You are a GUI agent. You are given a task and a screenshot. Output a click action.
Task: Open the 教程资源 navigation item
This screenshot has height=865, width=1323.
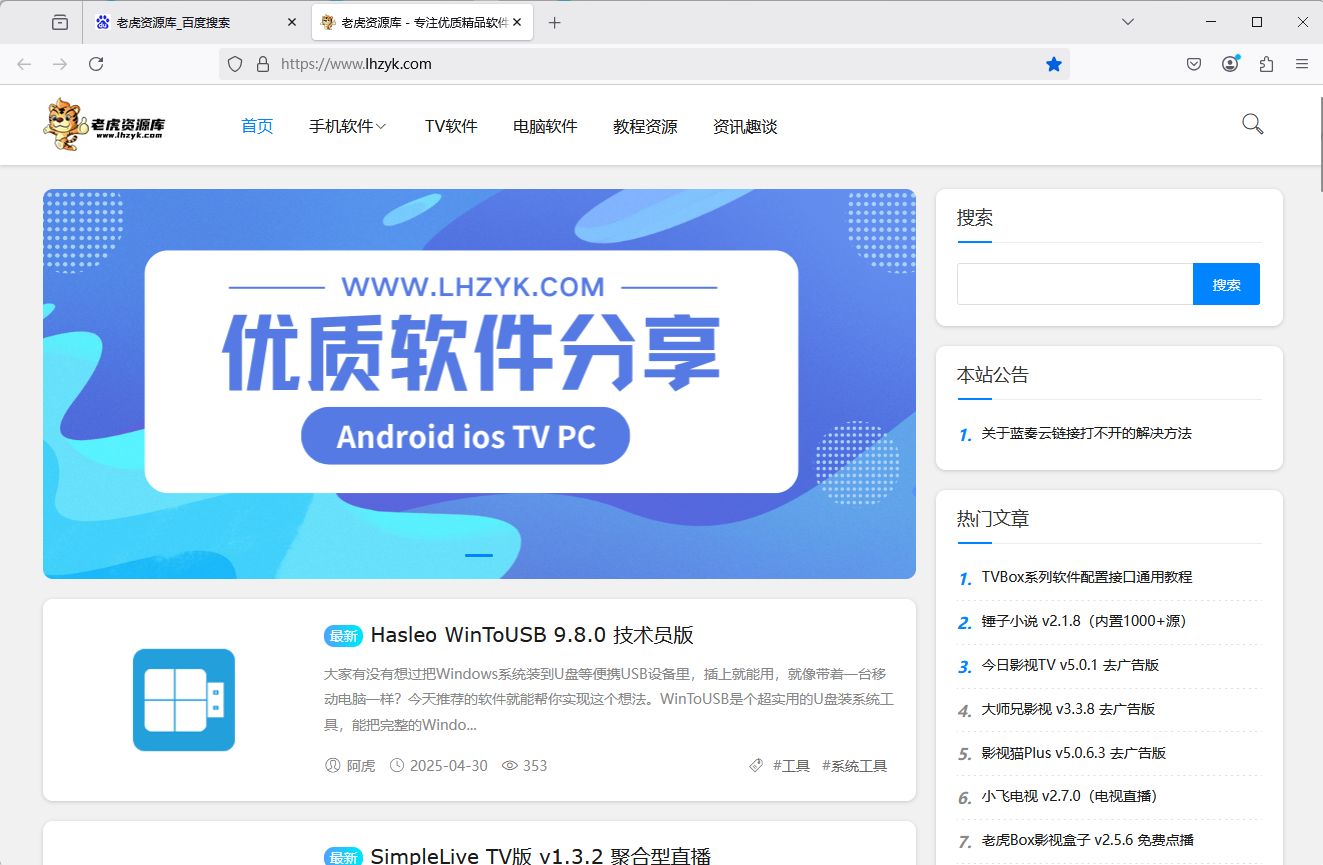(645, 126)
